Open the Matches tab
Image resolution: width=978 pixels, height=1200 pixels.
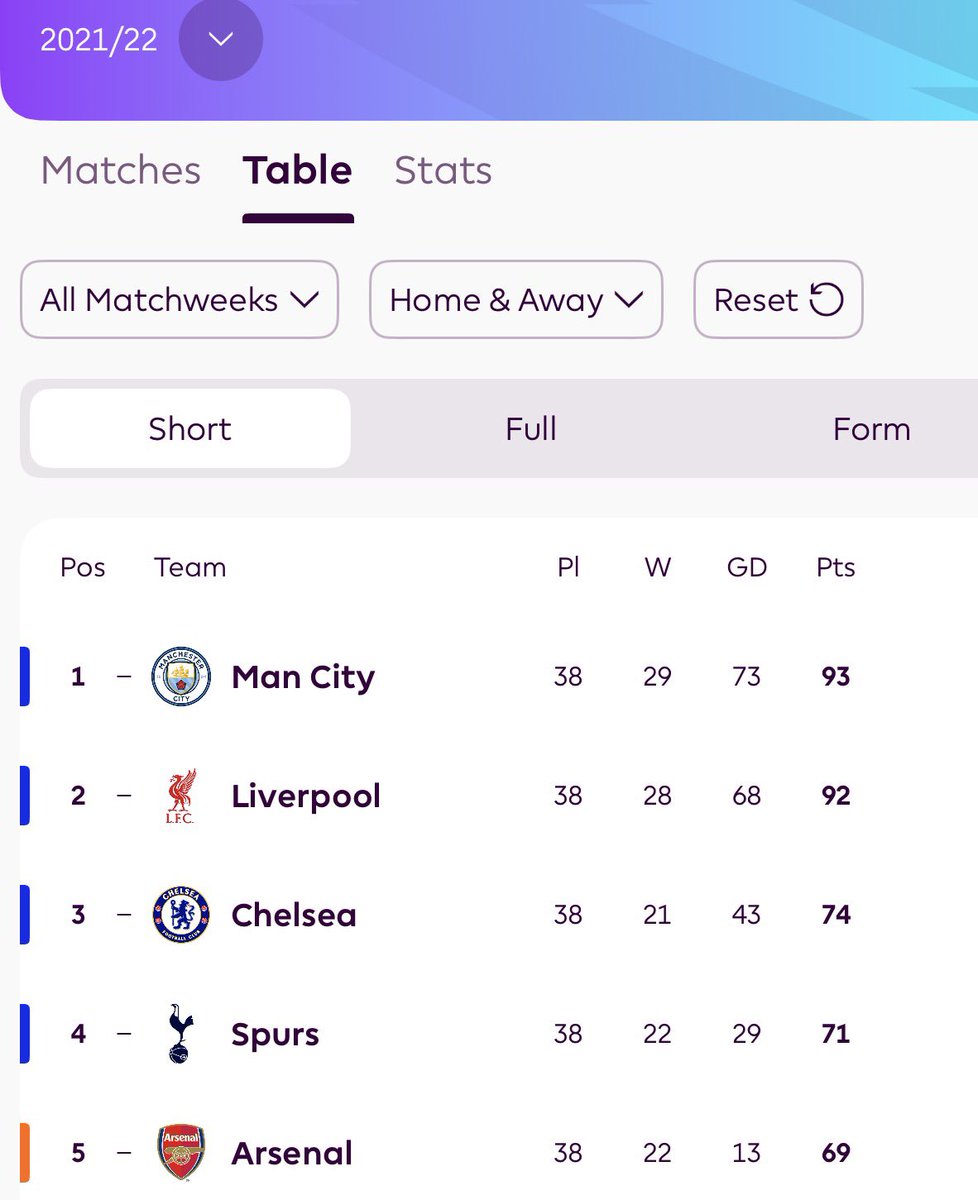[121, 170]
